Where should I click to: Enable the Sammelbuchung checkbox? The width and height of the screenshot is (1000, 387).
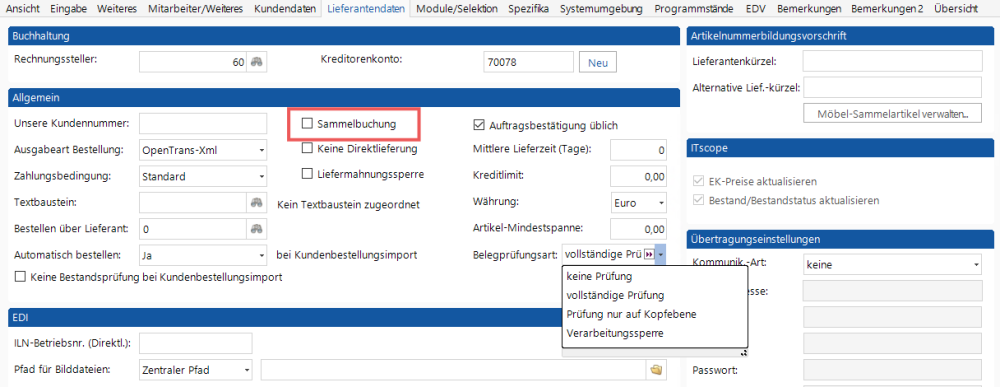pos(307,124)
